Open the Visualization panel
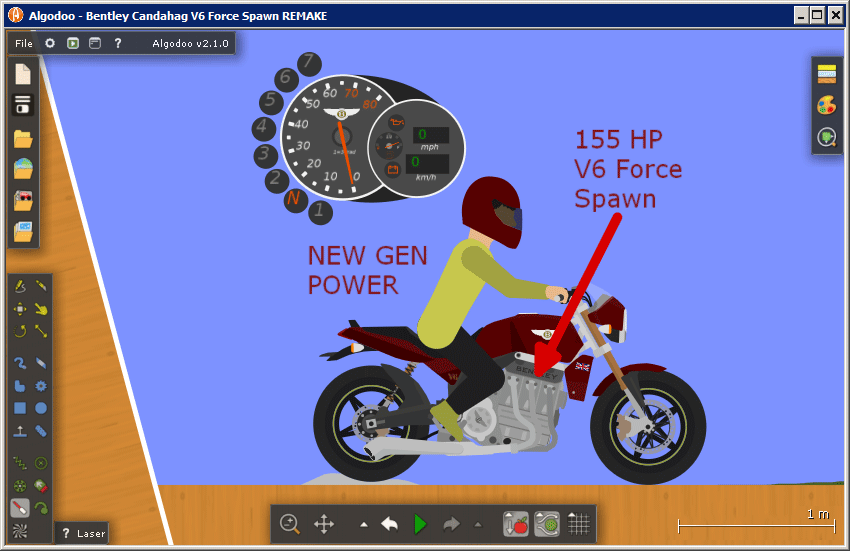This screenshot has width=850, height=551. pos(827,137)
